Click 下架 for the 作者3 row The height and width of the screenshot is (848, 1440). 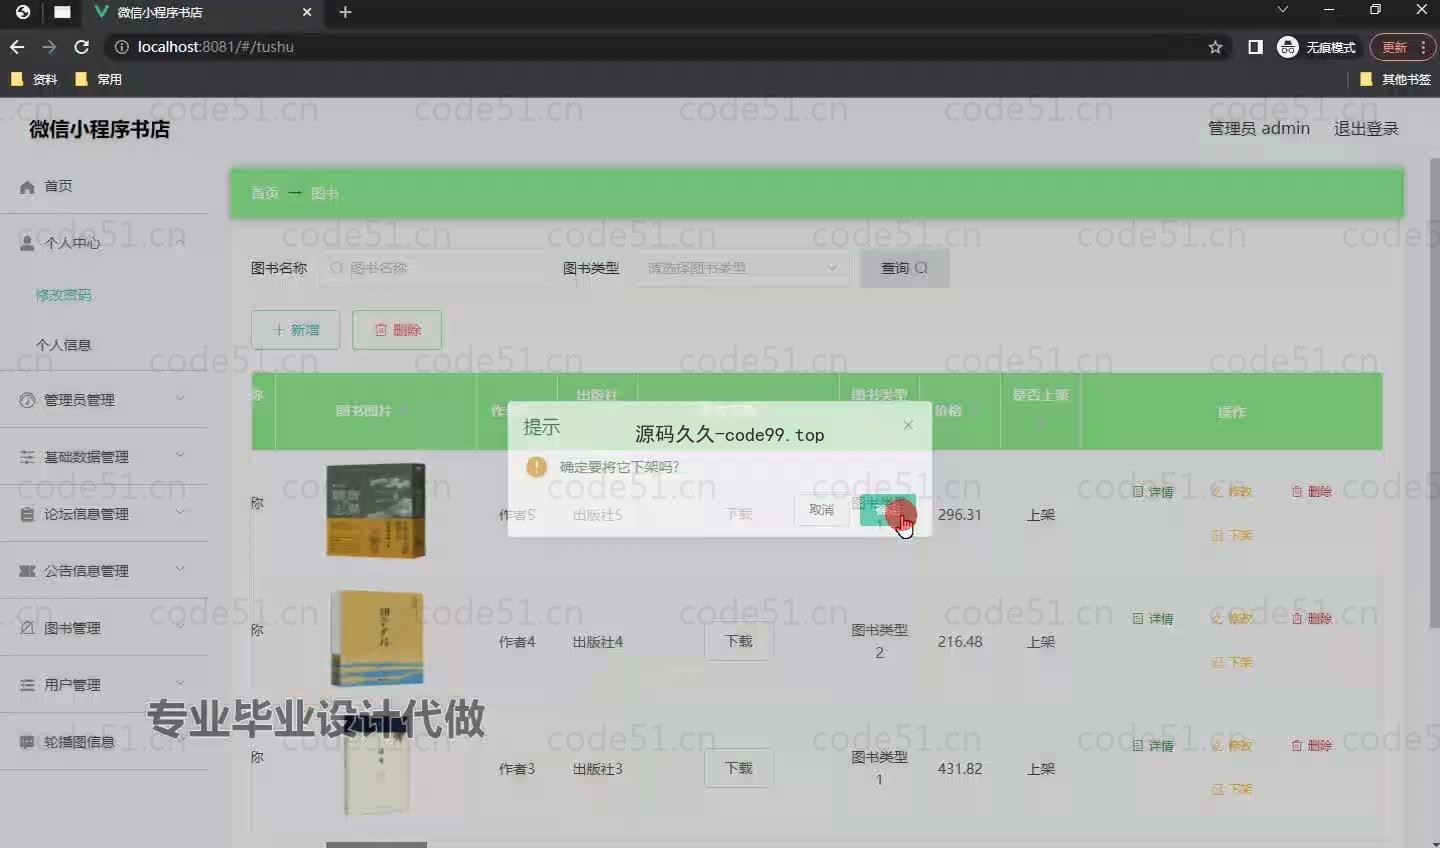coord(1232,790)
